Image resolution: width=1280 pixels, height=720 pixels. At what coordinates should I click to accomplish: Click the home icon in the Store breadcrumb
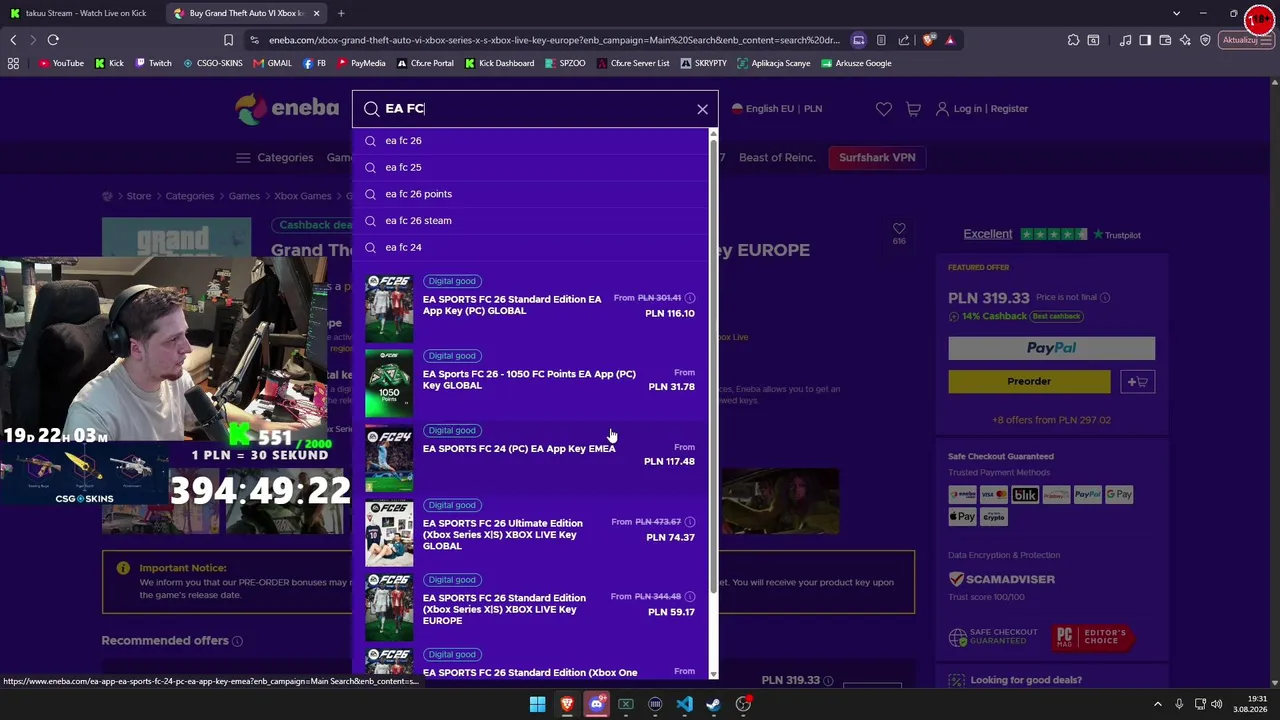pyautogui.click(x=107, y=196)
